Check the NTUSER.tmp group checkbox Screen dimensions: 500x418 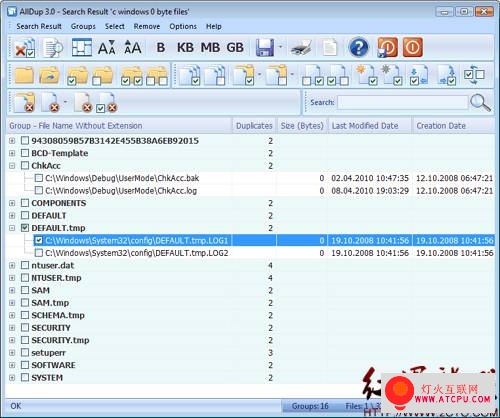pyautogui.click(x=25, y=278)
